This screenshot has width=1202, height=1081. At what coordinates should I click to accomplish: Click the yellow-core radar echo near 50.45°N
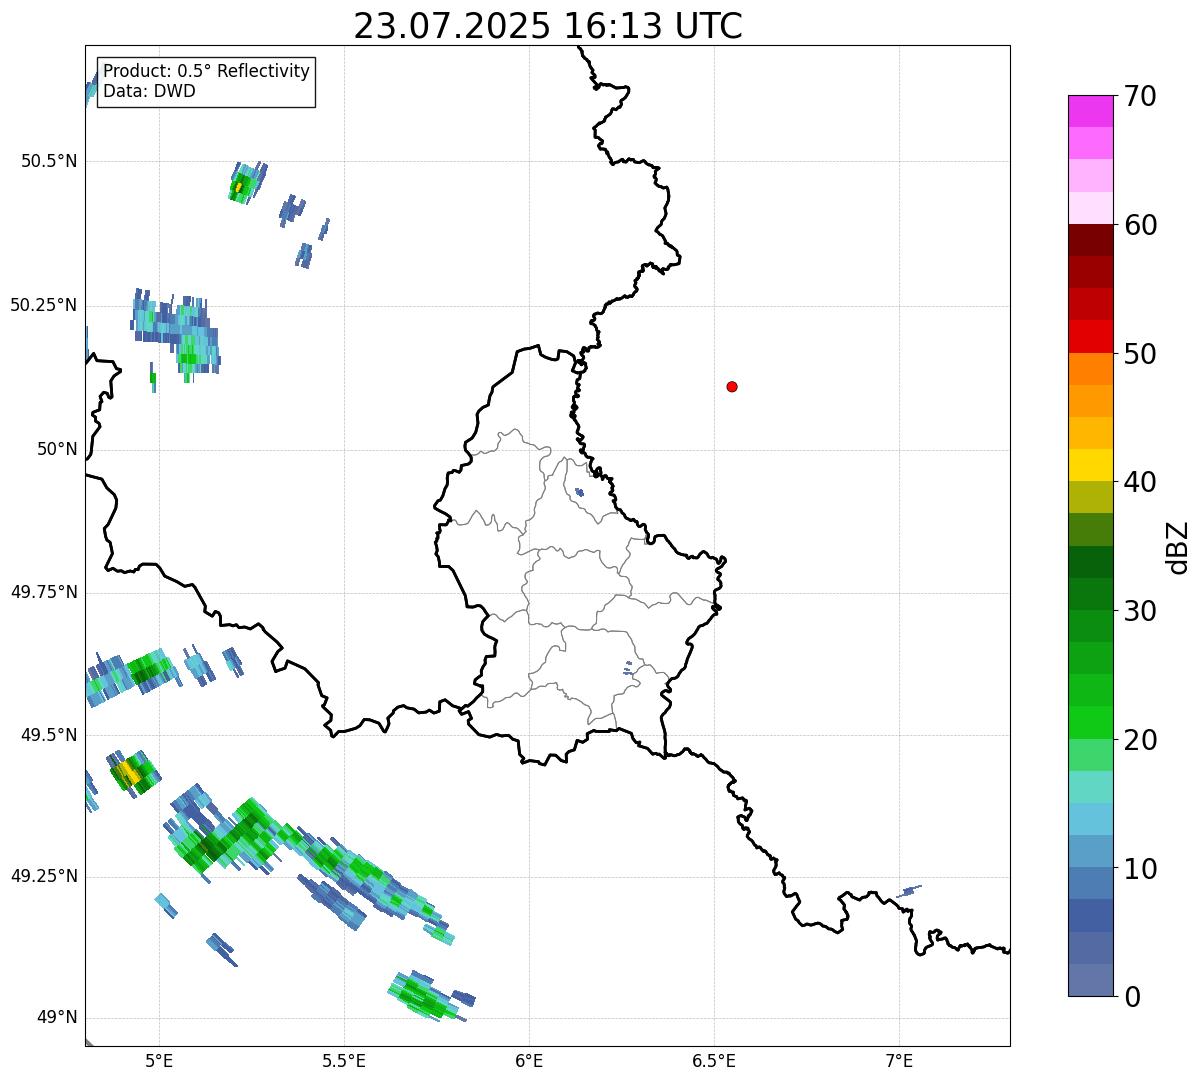246,183
